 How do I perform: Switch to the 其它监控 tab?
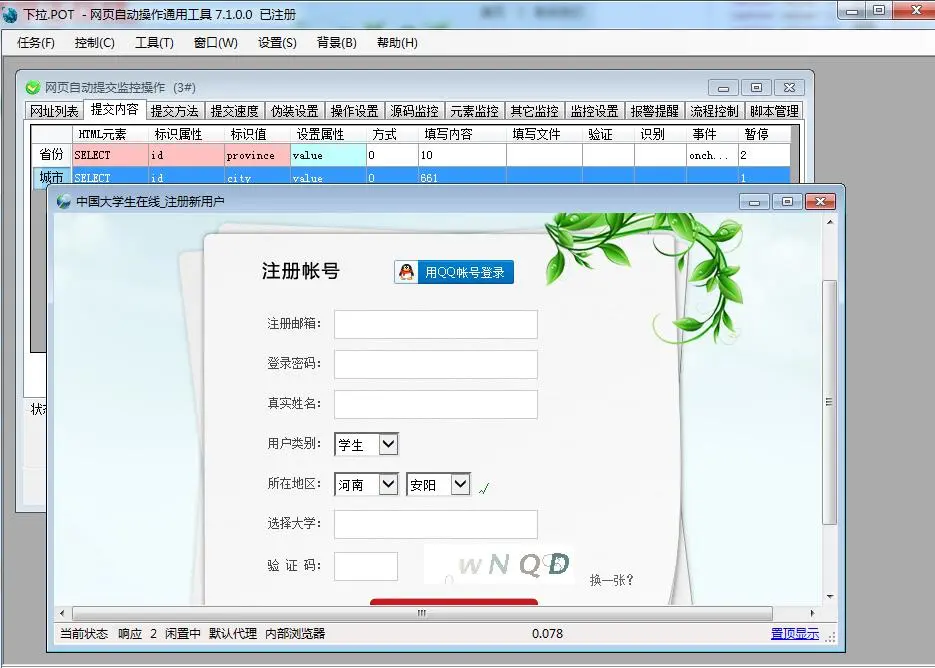point(534,111)
